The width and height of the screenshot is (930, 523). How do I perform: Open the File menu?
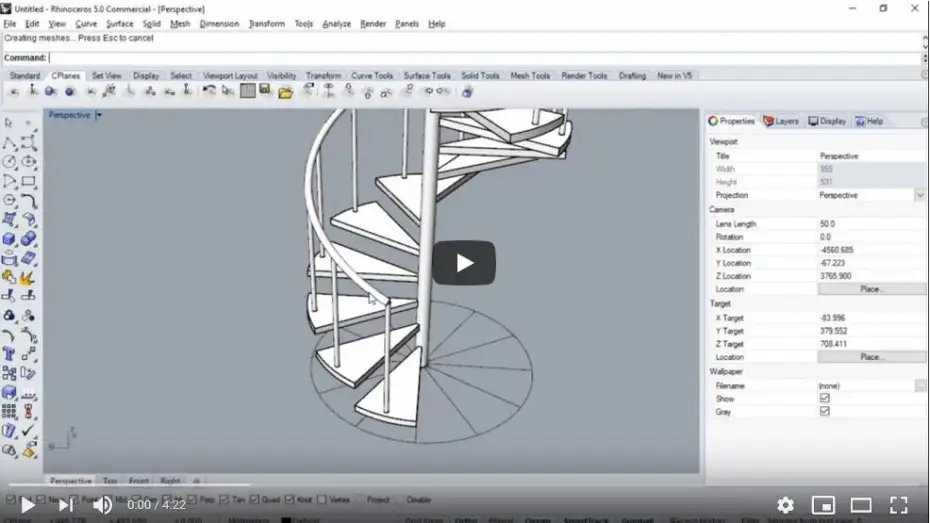pyautogui.click(x=10, y=24)
